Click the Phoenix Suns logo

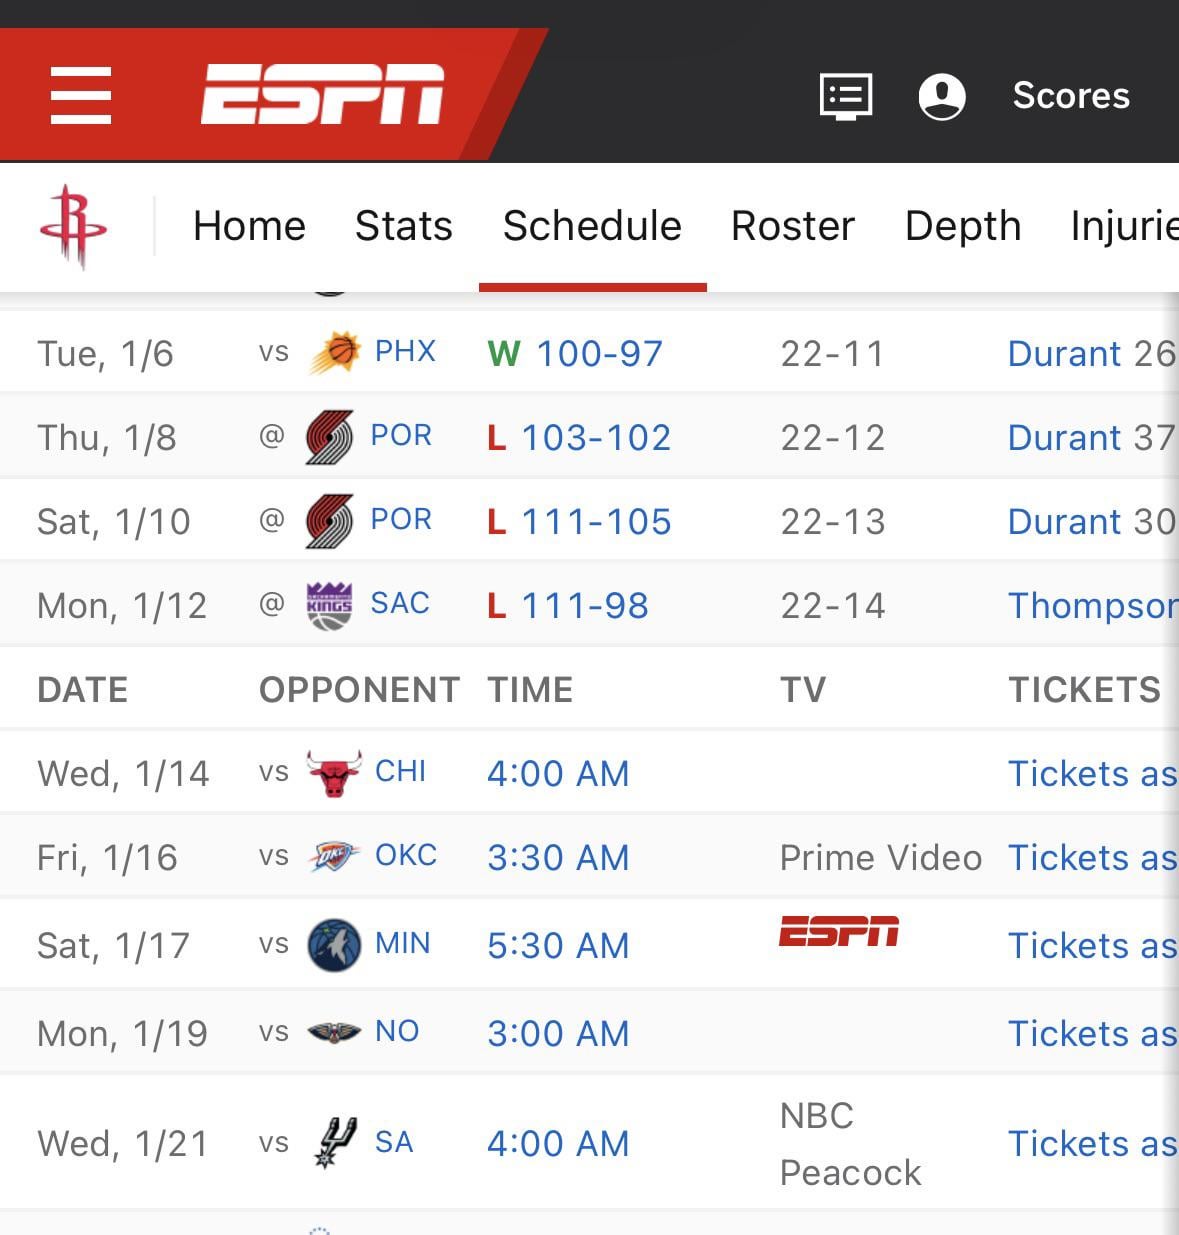[334, 353]
